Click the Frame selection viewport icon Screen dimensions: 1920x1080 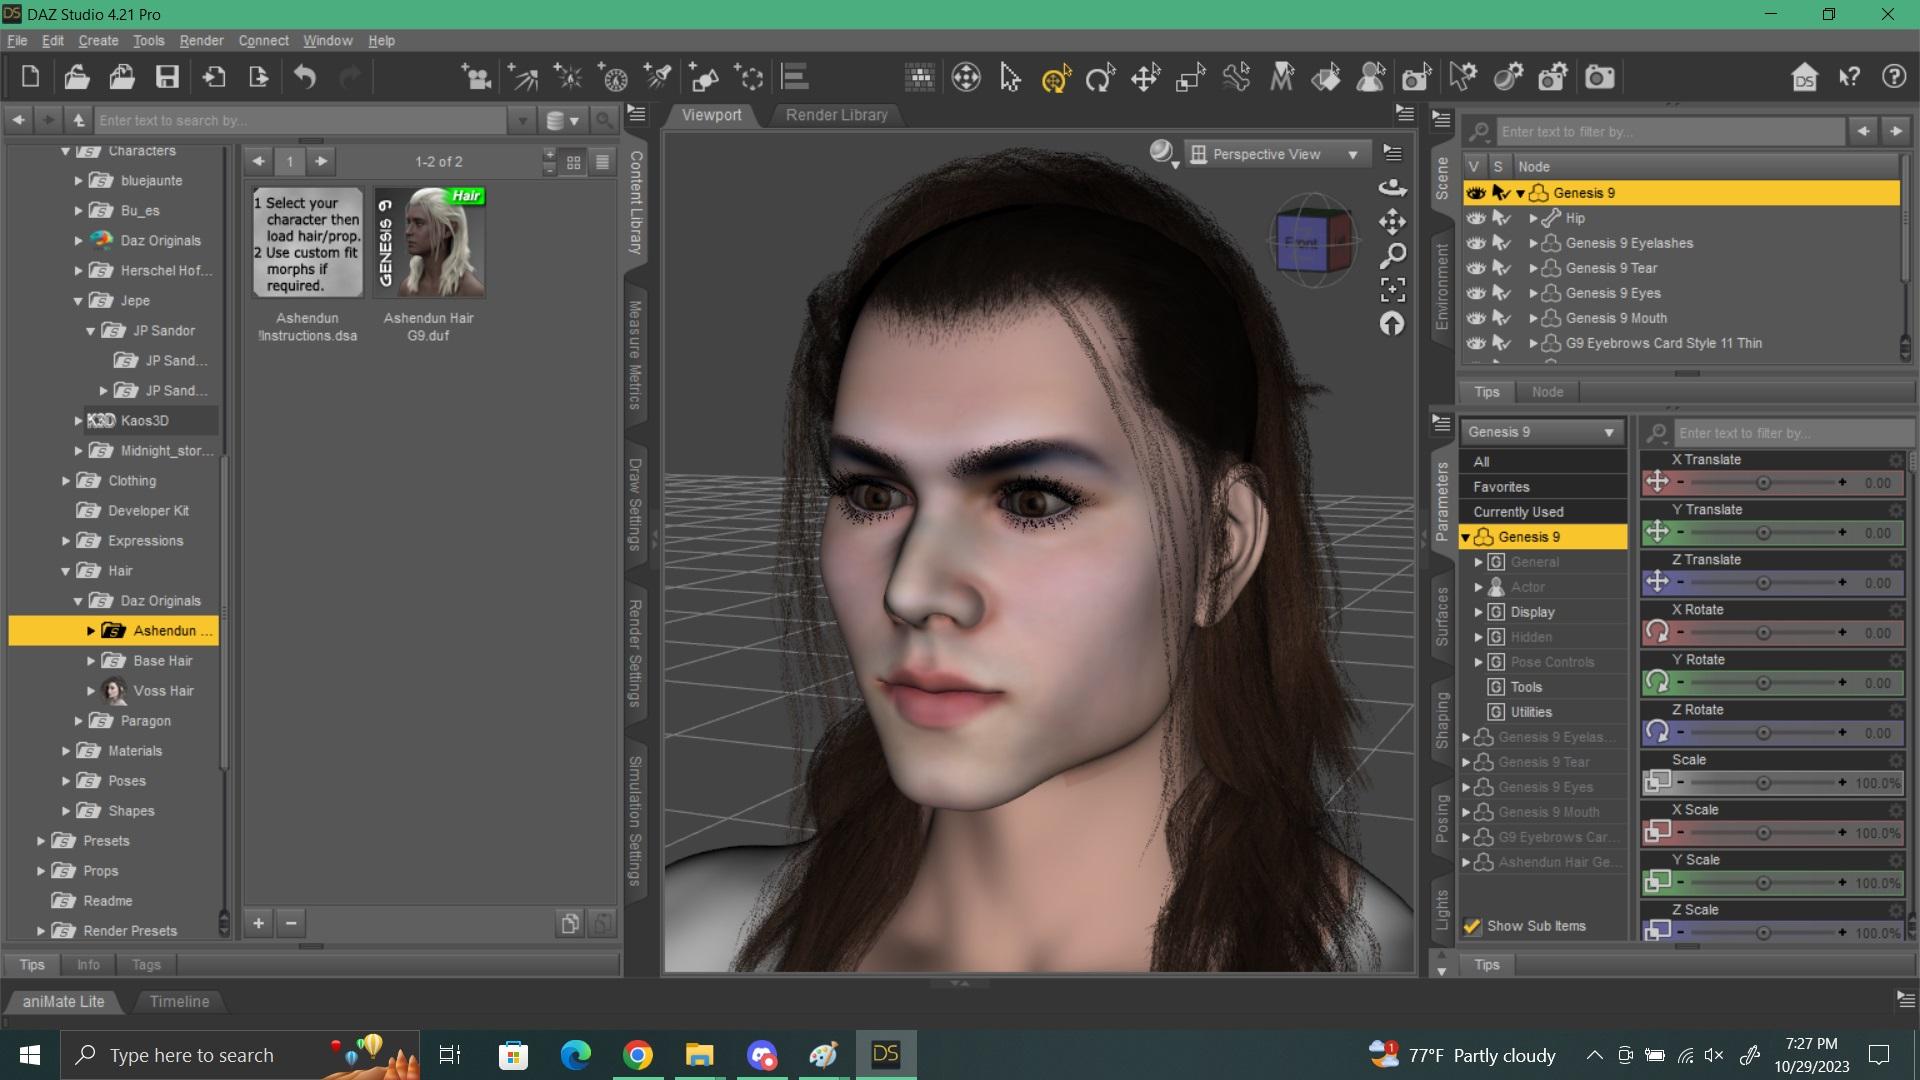click(1392, 290)
